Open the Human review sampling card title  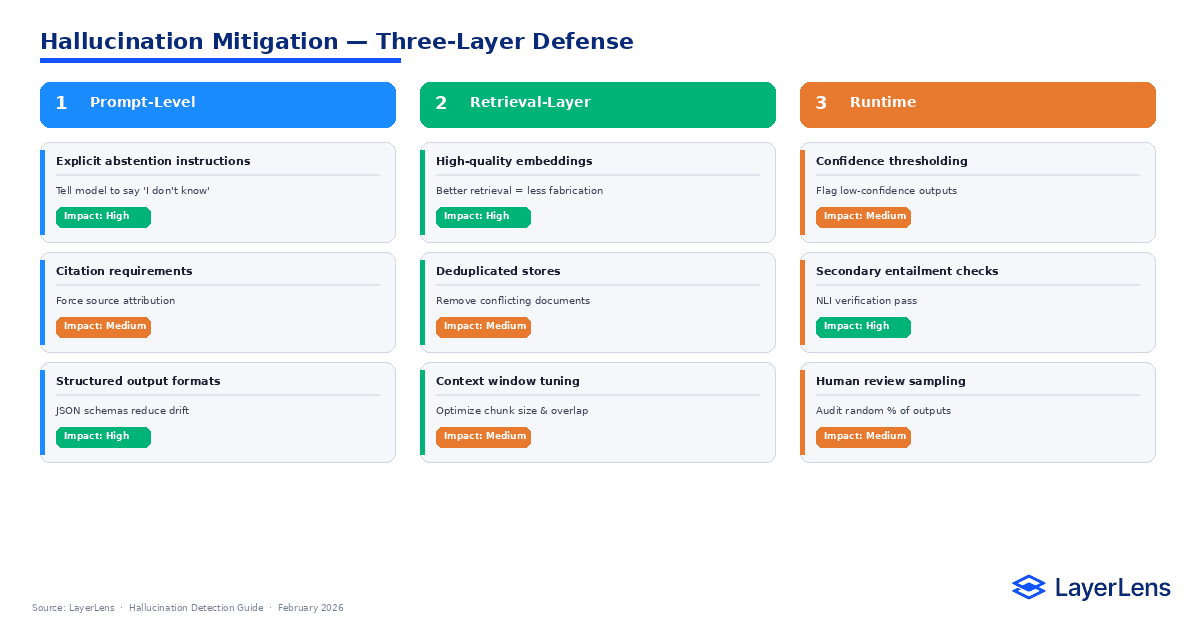click(x=891, y=381)
